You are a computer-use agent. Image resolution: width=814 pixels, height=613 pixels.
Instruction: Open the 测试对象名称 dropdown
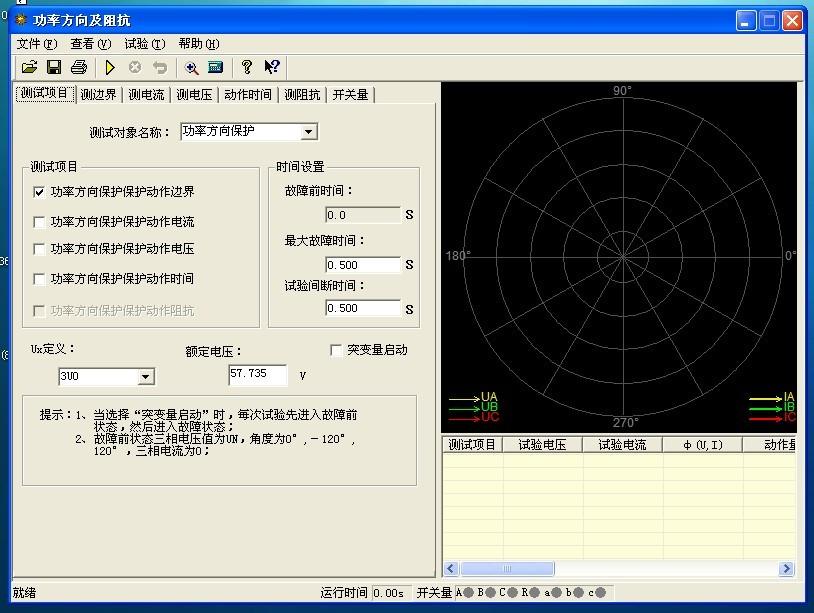[308, 131]
